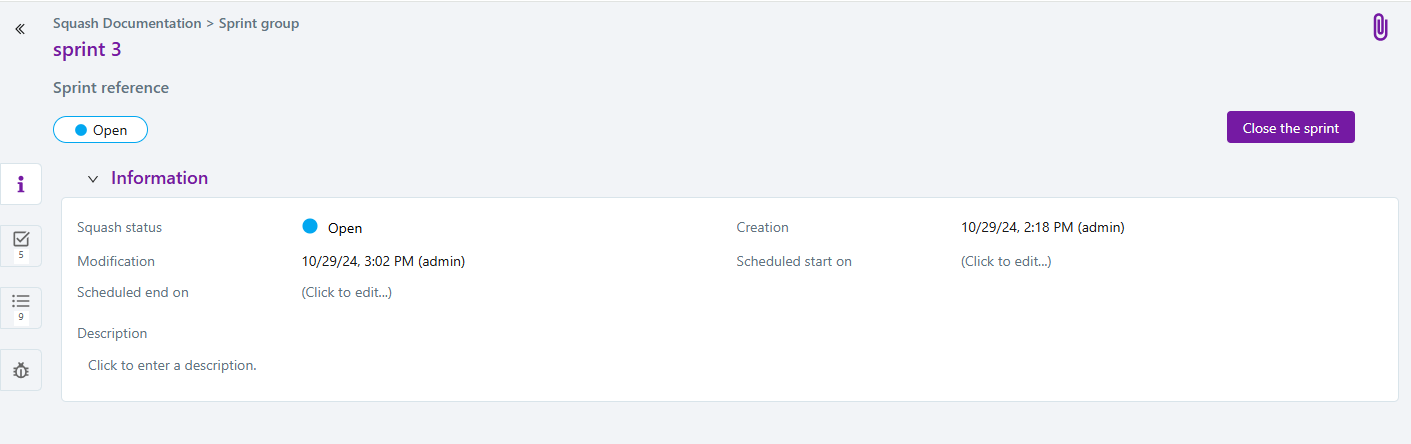Screen dimensions: 1411x444
Task: Collapse the Information section chevron
Action: click(93, 179)
